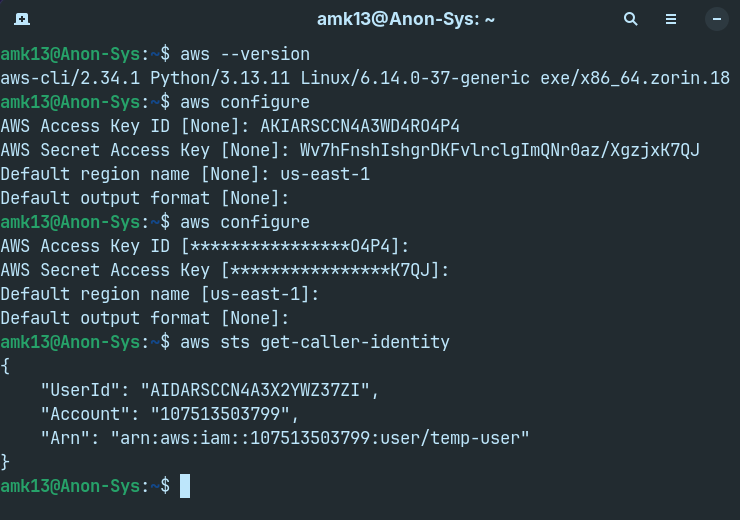Screen dimensions: 740x520
Task: Select the "Account" key in JSON output
Action: [x=85, y=414]
